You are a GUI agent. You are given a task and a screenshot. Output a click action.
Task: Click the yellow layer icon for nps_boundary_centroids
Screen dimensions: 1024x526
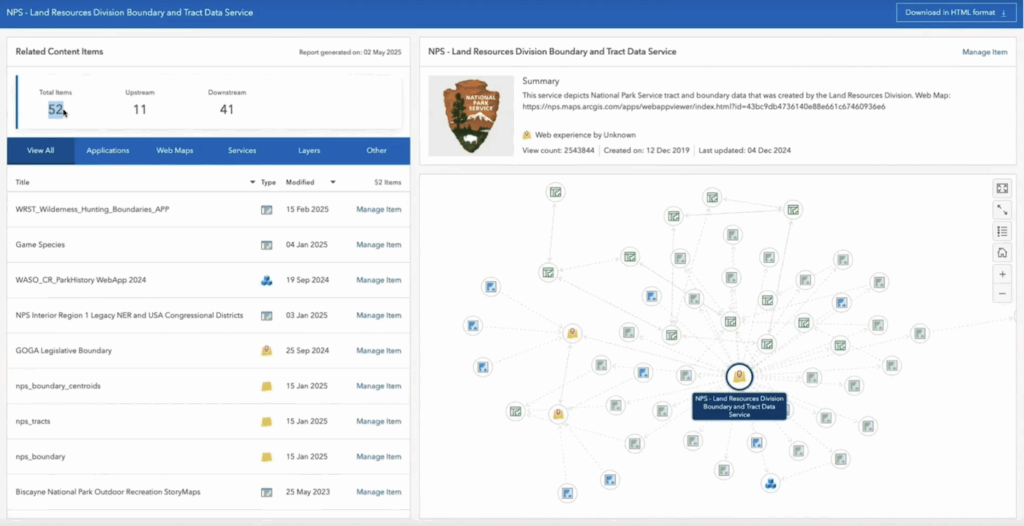click(266, 386)
